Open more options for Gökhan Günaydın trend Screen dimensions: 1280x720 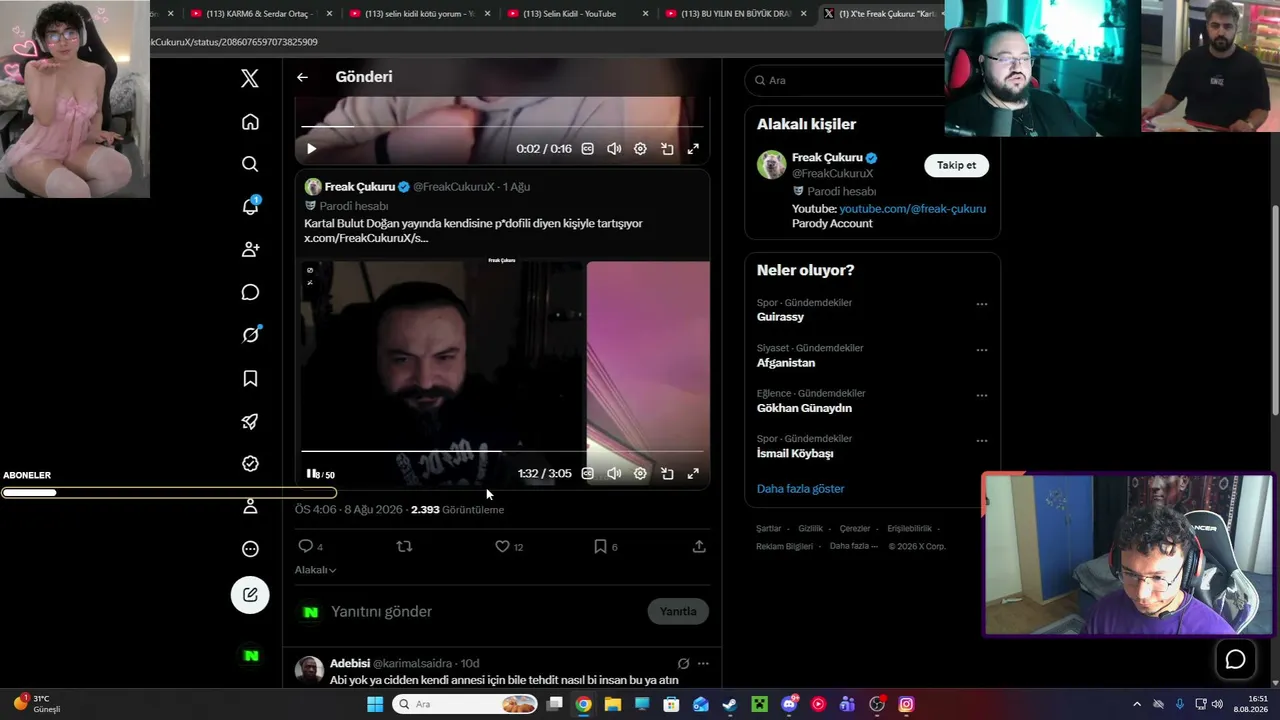982,395
